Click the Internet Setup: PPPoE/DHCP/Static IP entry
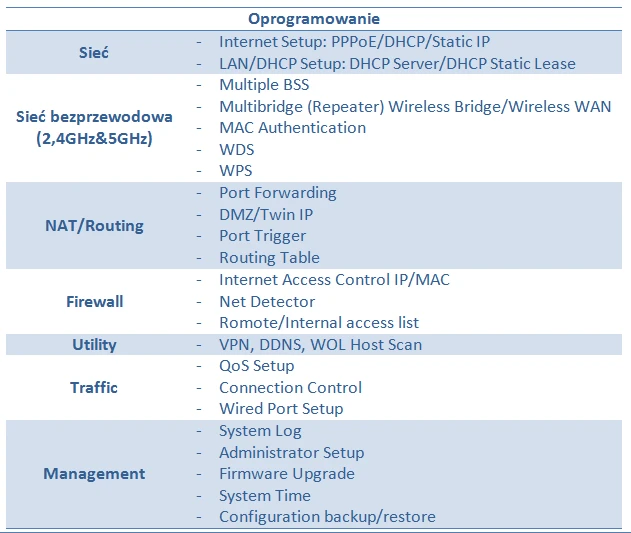This screenshot has height=533, width=631. point(354,42)
